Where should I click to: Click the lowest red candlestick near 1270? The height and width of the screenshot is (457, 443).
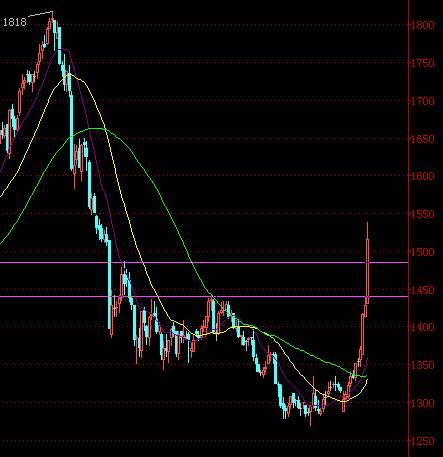pyautogui.click(x=311, y=415)
